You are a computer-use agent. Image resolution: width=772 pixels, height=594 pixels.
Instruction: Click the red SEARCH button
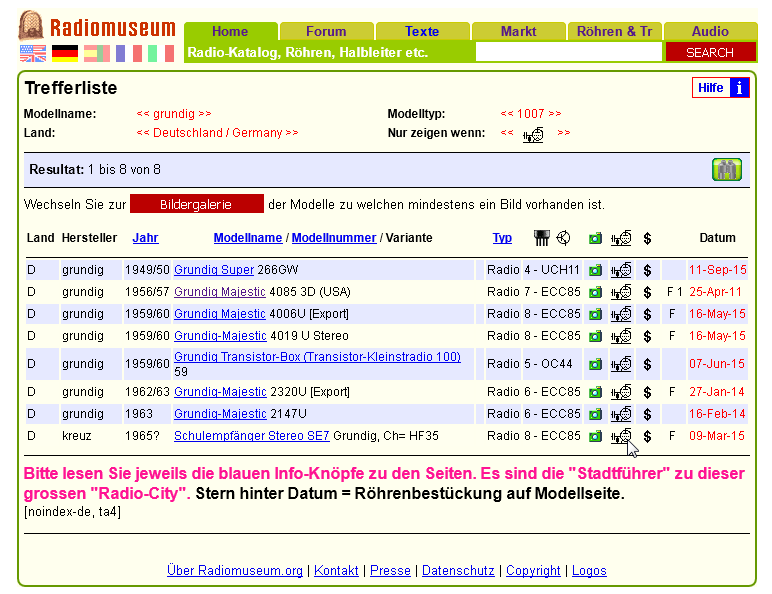[x=710, y=52]
